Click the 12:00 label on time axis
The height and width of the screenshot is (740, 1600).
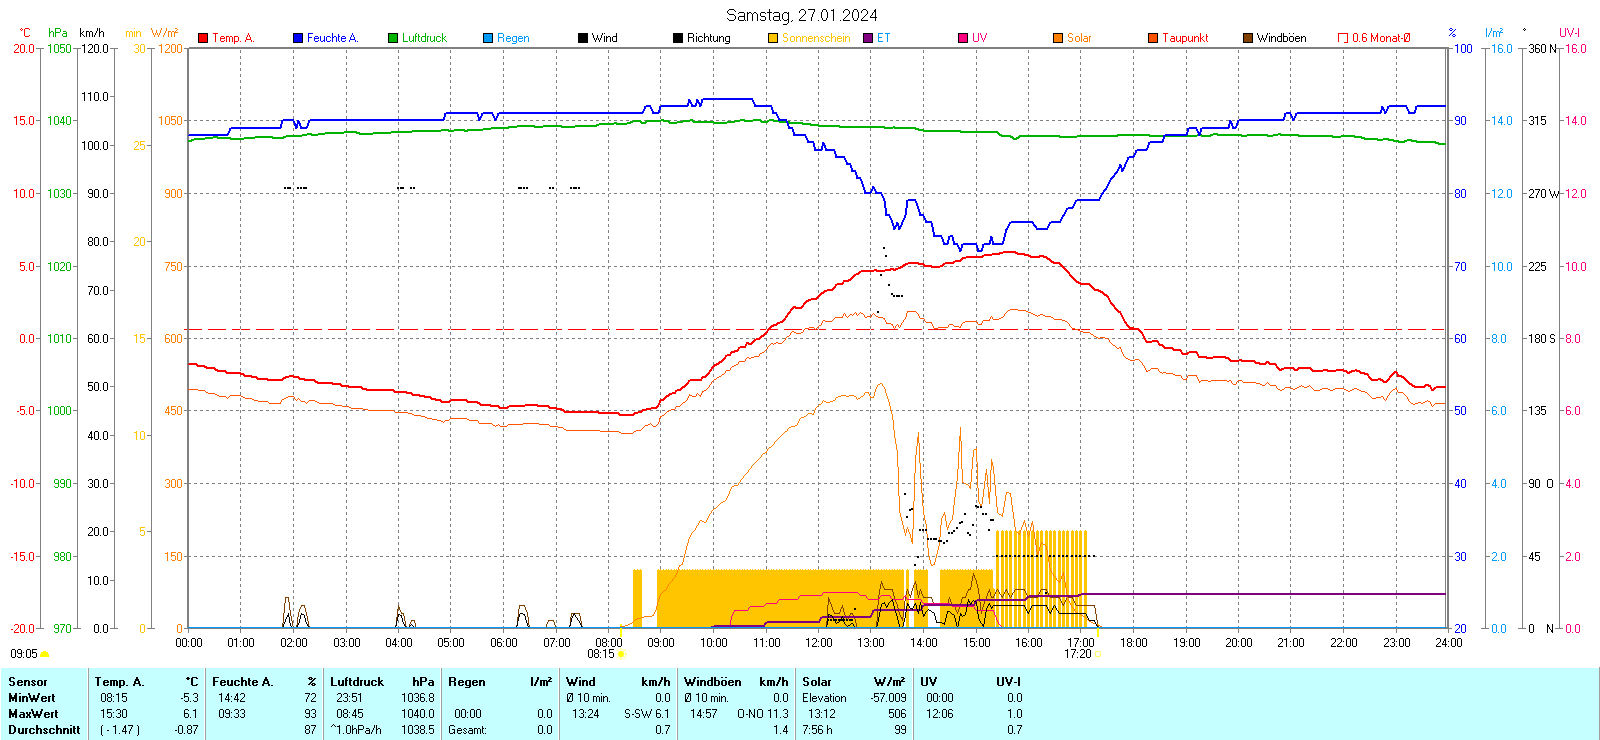(x=818, y=643)
